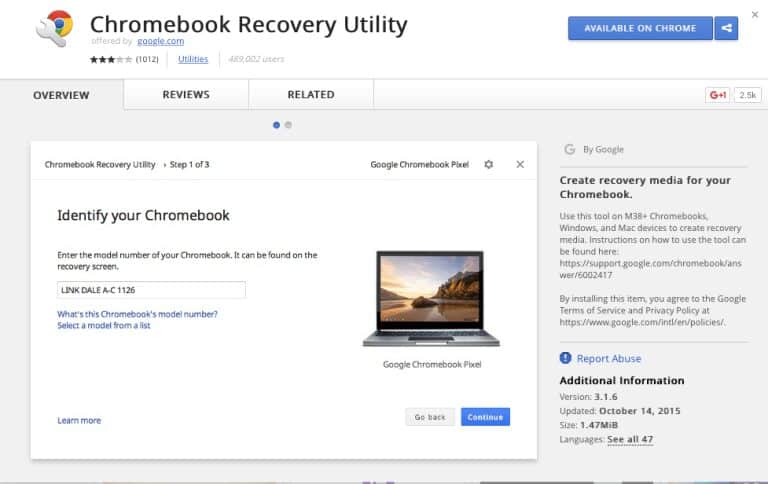Click the Version 3.1.6 text

(x=588, y=397)
